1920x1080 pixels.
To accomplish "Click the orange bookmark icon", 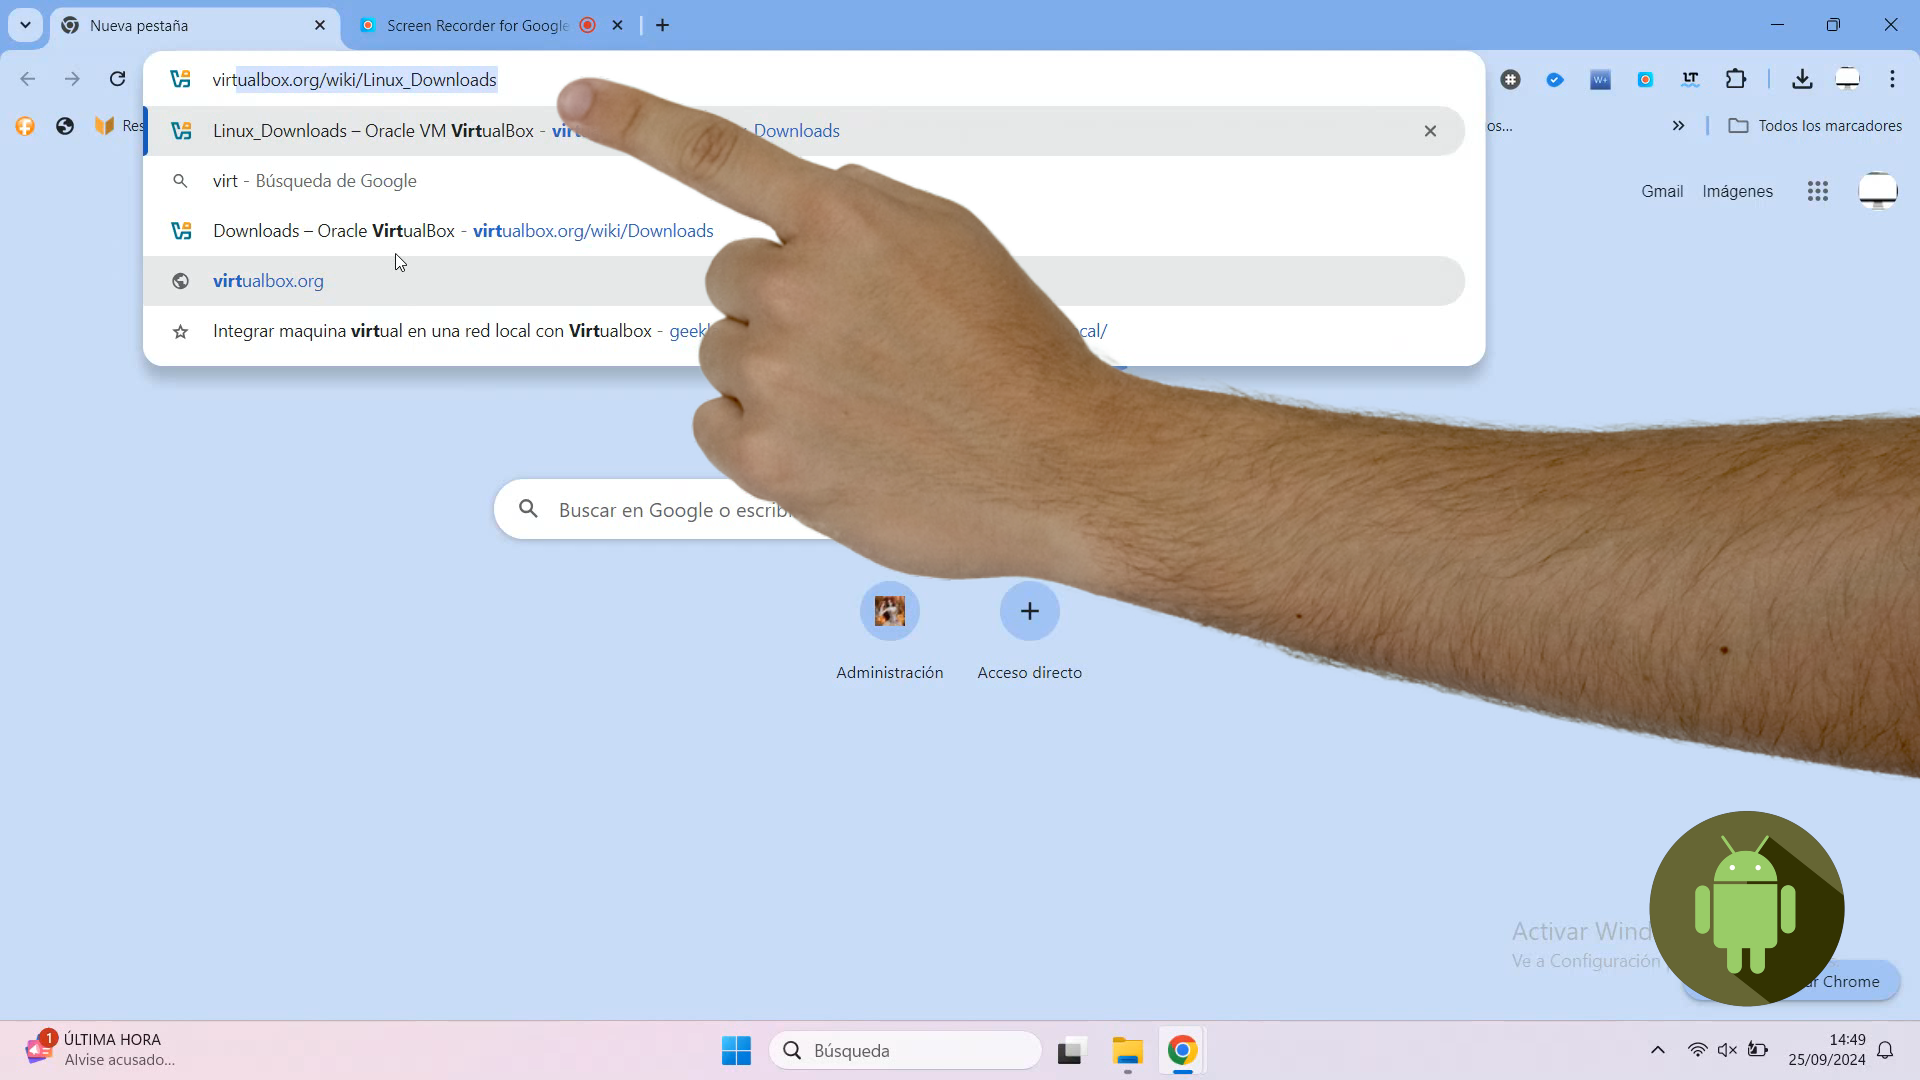I will coord(25,126).
